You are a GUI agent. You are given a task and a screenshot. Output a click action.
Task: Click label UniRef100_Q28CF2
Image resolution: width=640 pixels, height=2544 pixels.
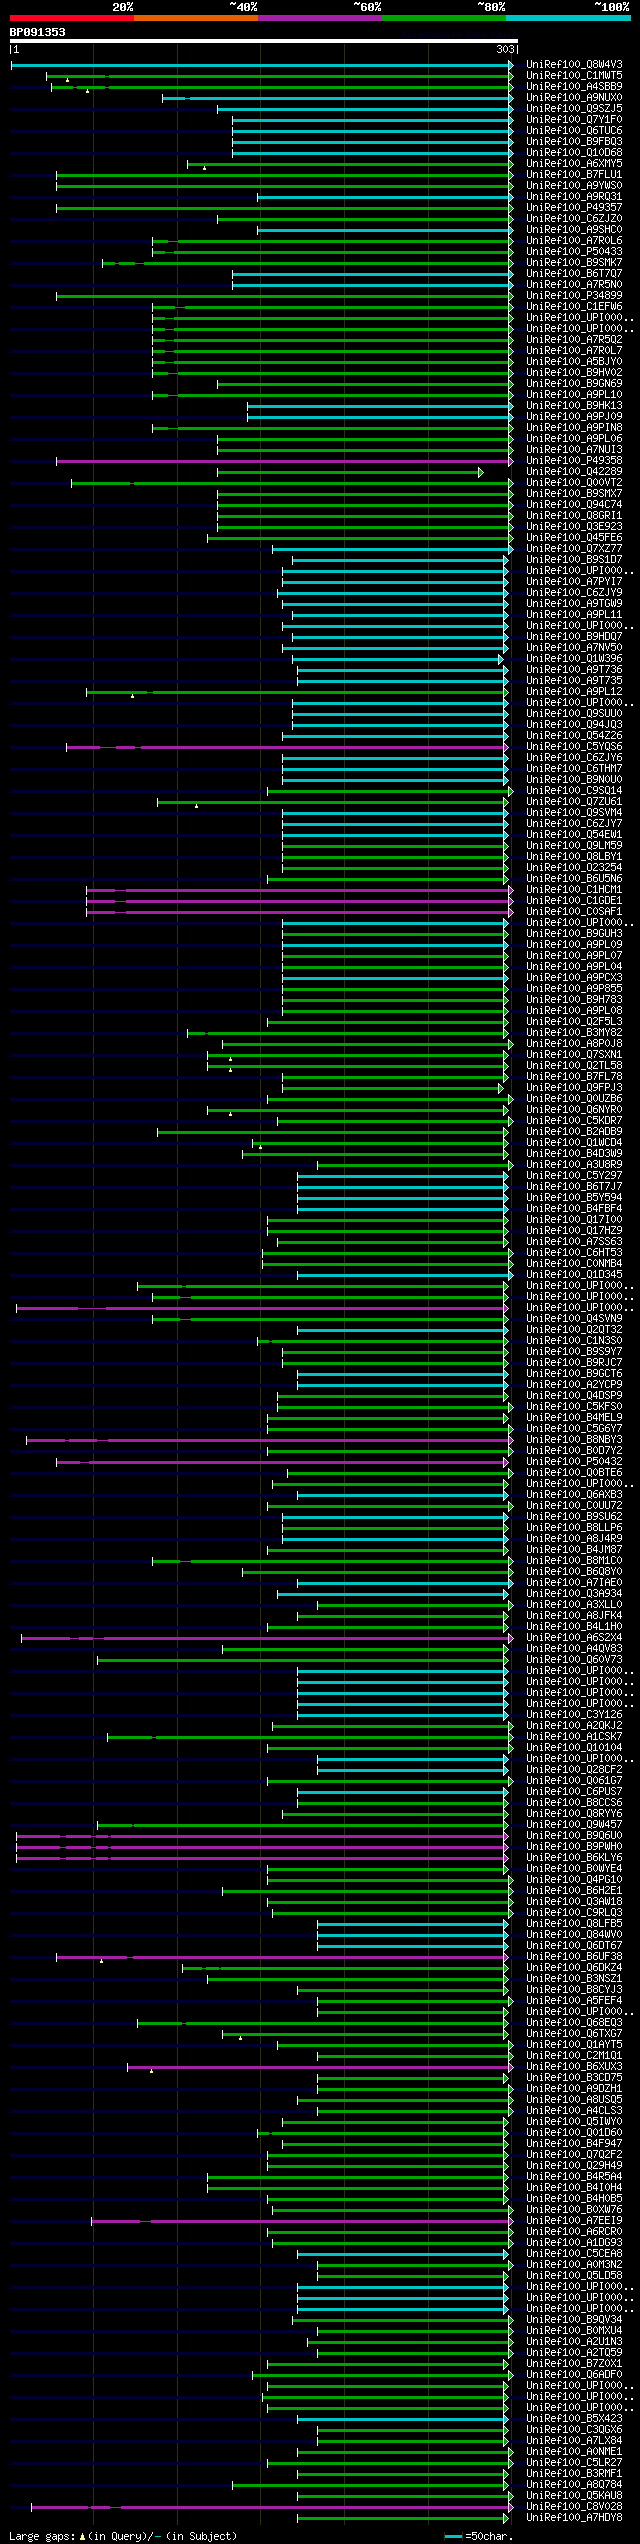(x=574, y=1770)
